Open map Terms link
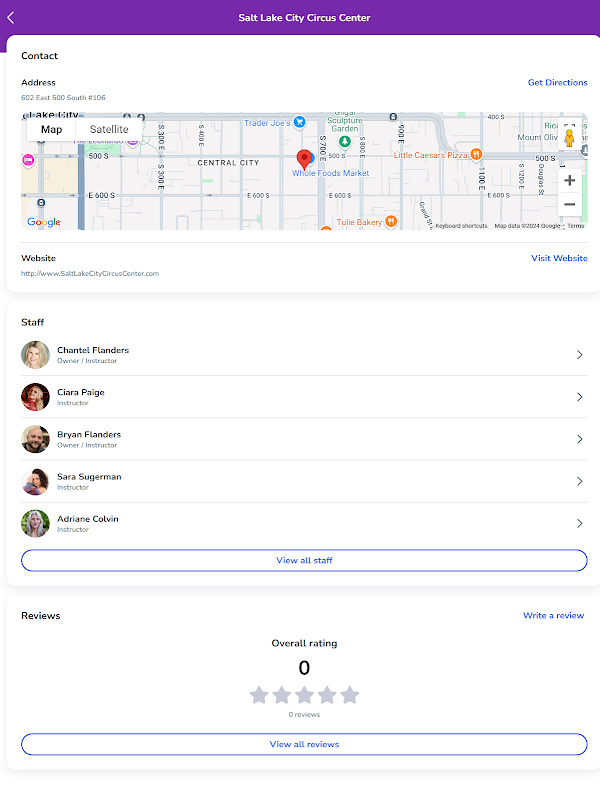 576,226
